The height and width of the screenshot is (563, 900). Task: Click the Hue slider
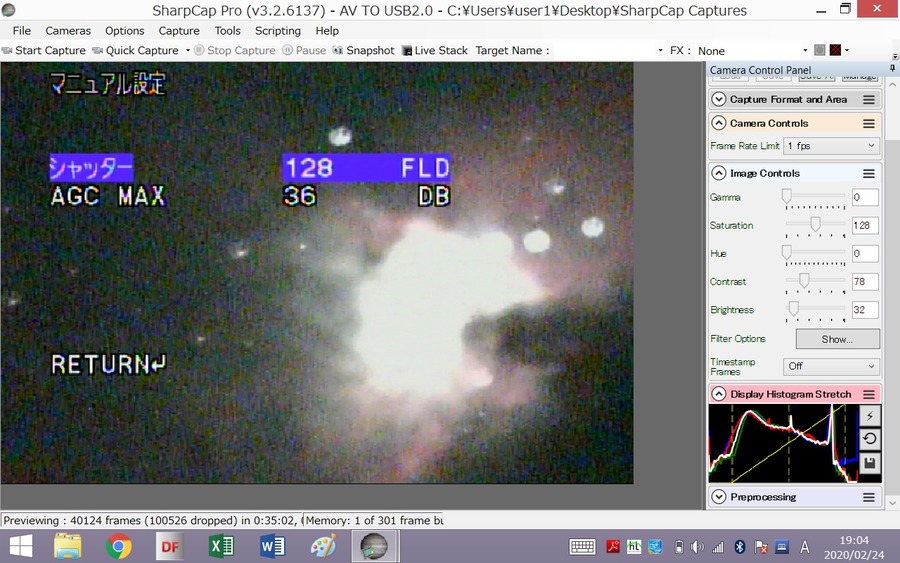click(x=815, y=253)
